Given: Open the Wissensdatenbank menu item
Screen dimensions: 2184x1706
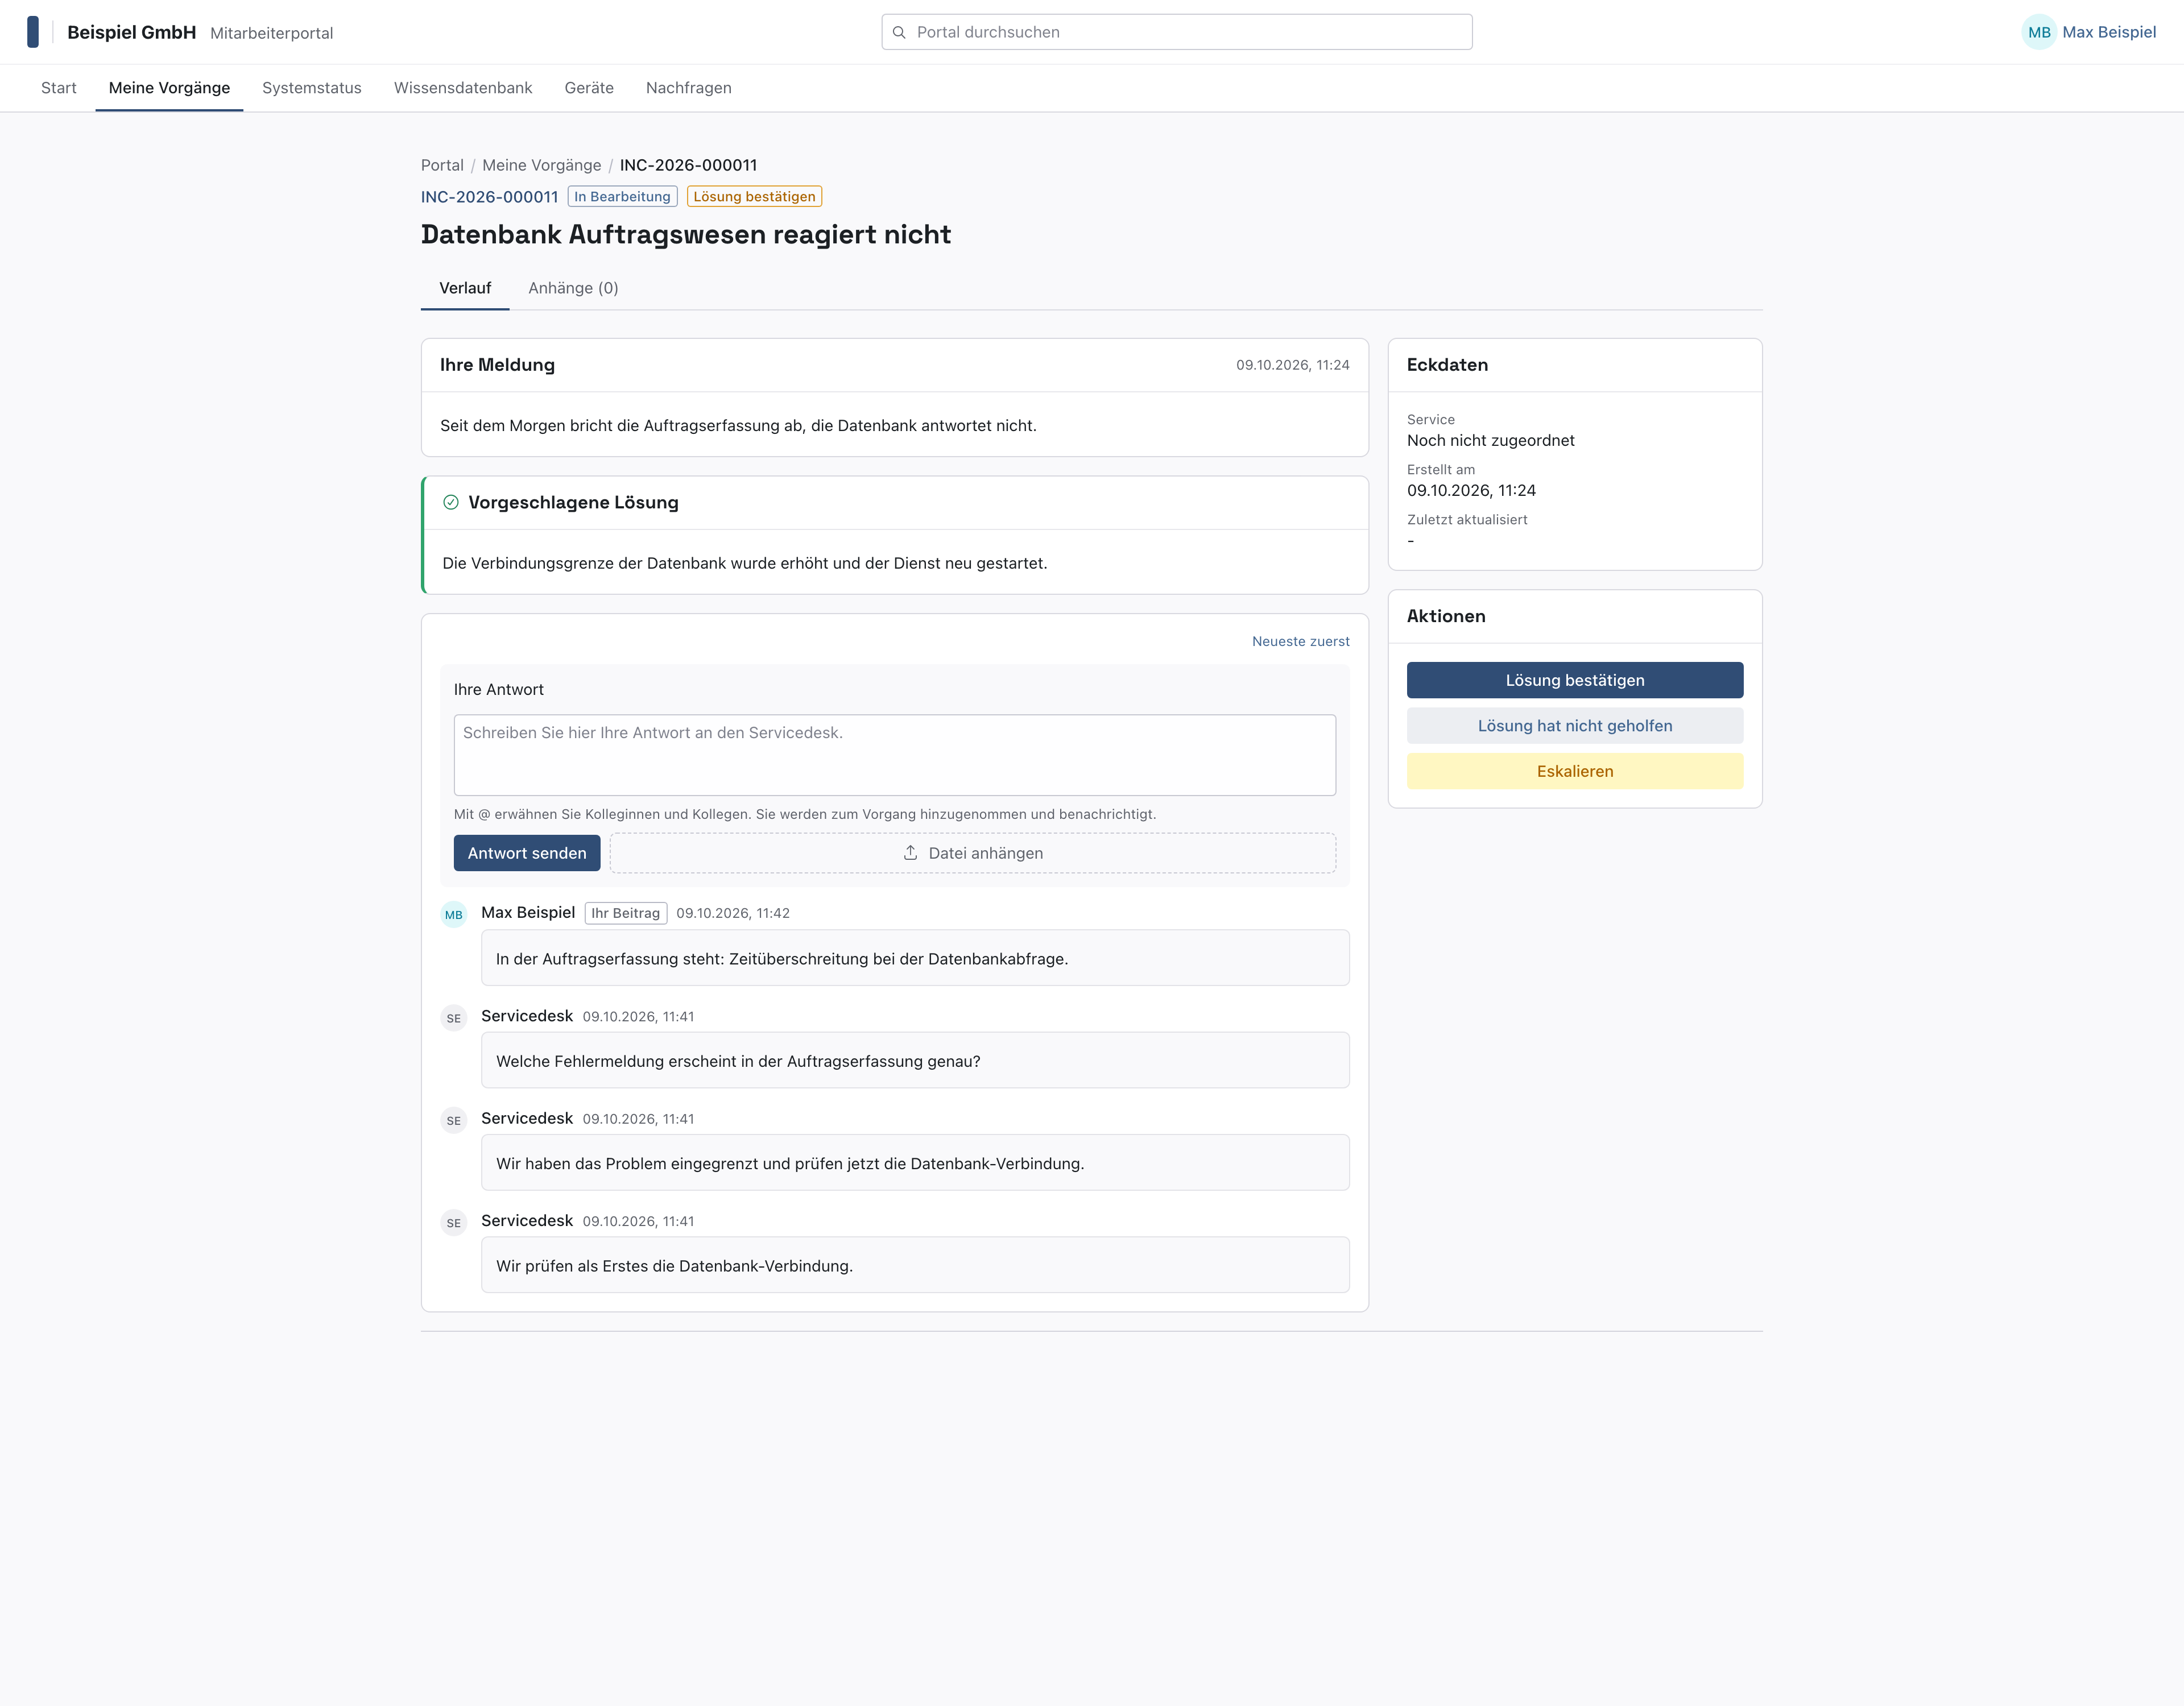Looking at the screenshot, I should pos(463,88).
